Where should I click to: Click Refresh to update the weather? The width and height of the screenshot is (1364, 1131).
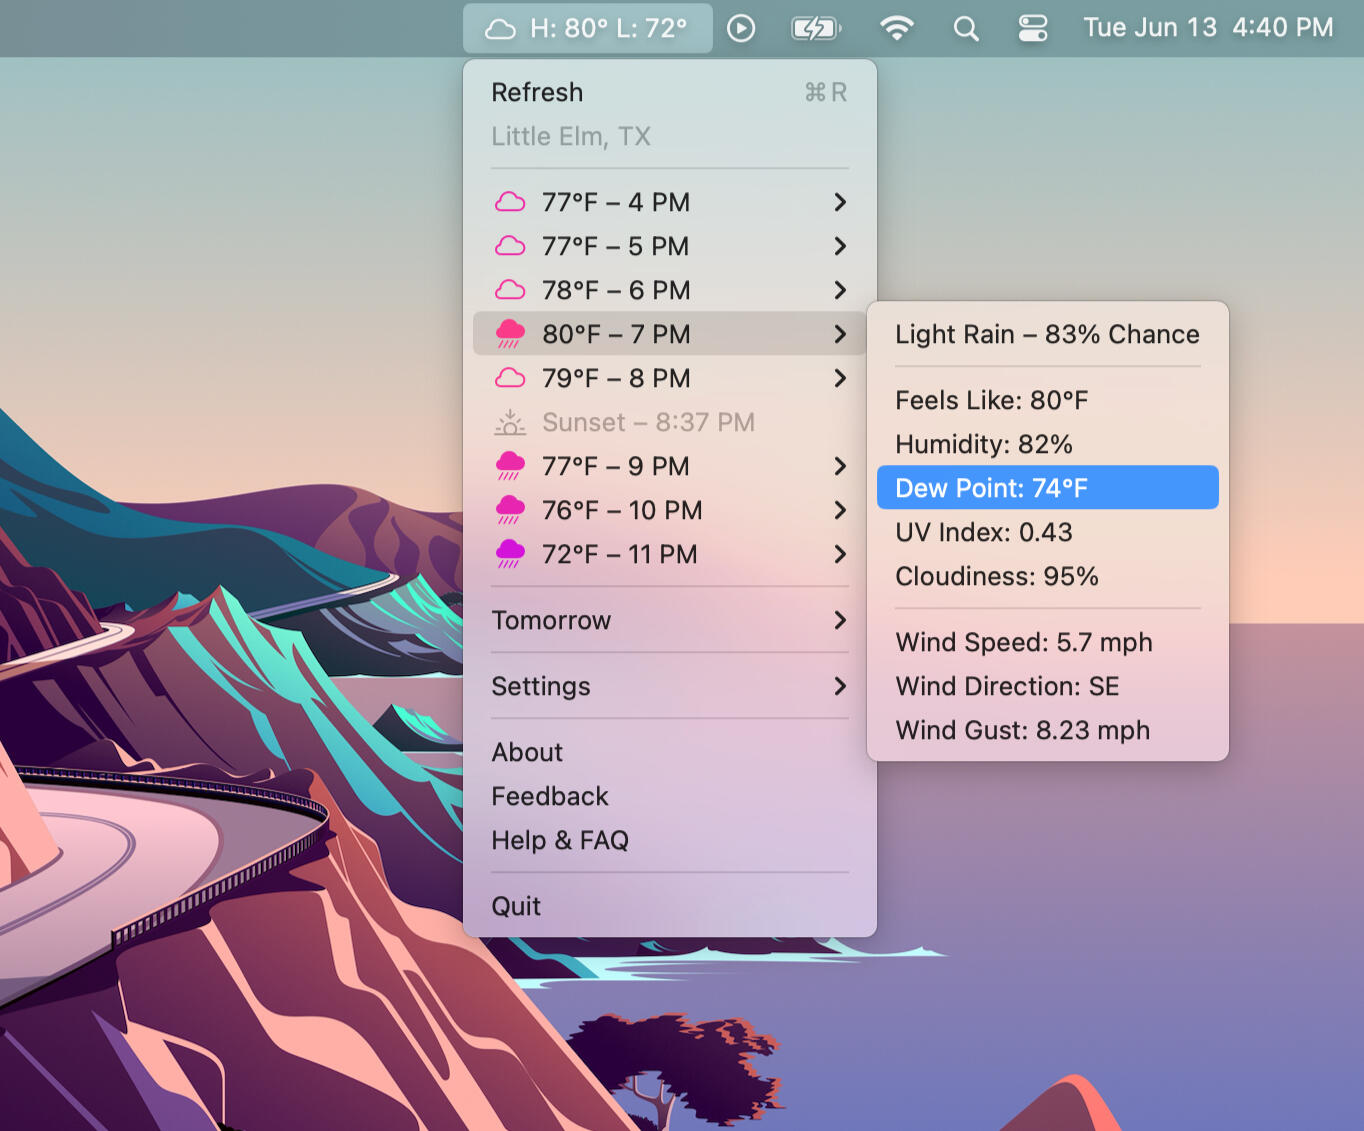[x=537, y=92]
